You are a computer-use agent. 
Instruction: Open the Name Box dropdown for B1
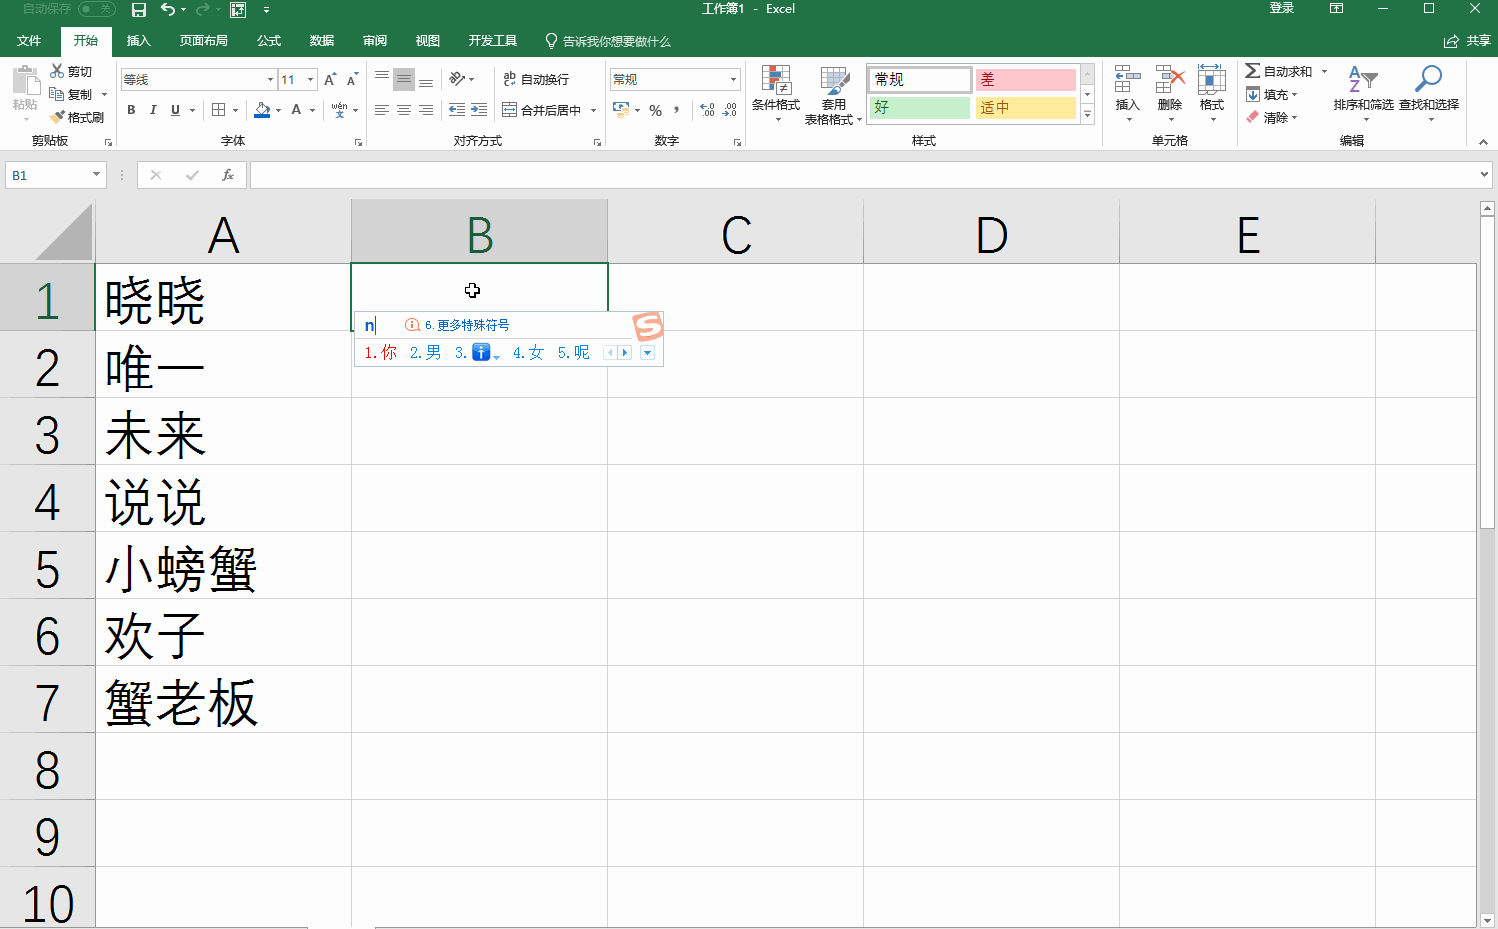pos(96,175)
